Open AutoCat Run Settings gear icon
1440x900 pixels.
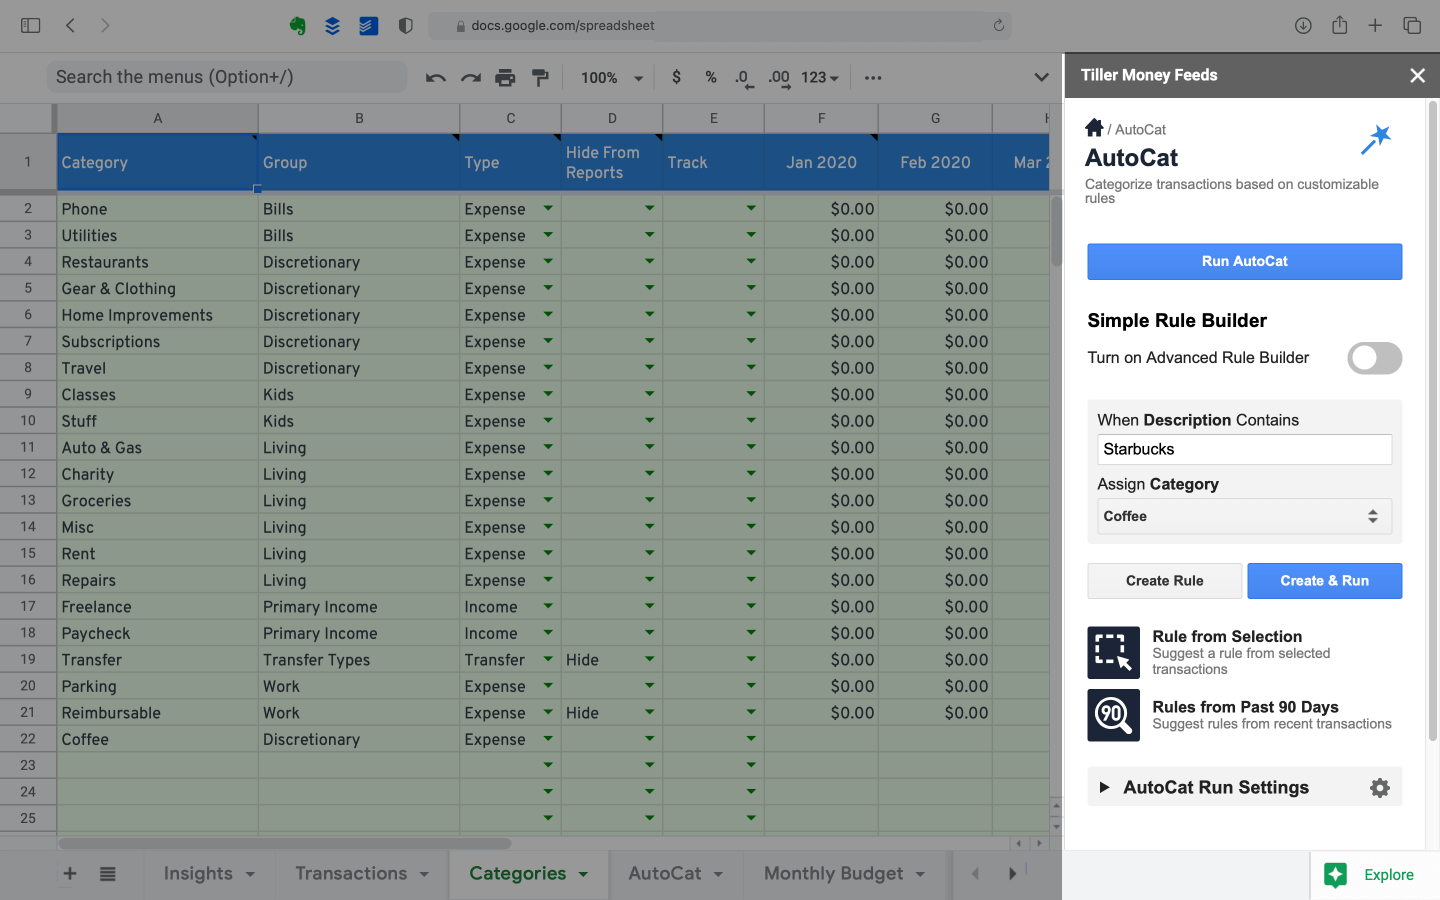tap(1380, 788)
